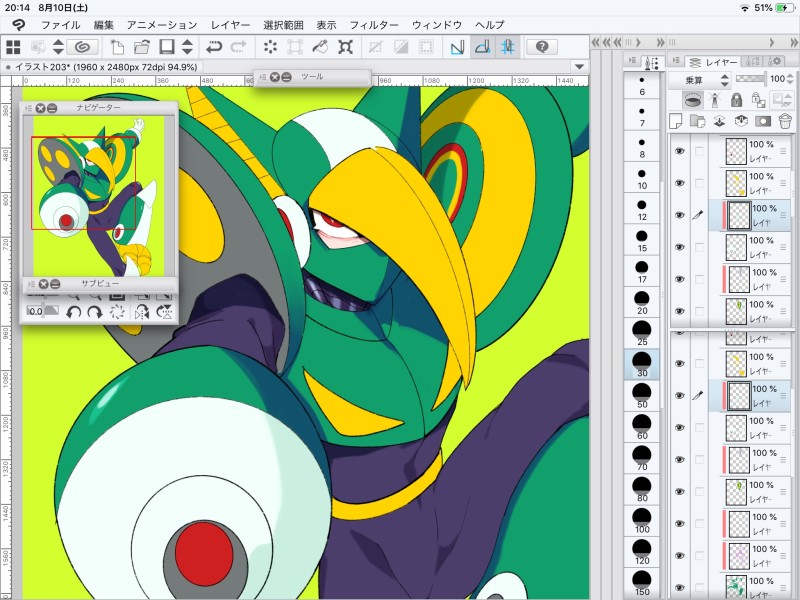Toggle lock transparent pixels
The height and width of the screenshot is (600, 800).
point(758,100)
